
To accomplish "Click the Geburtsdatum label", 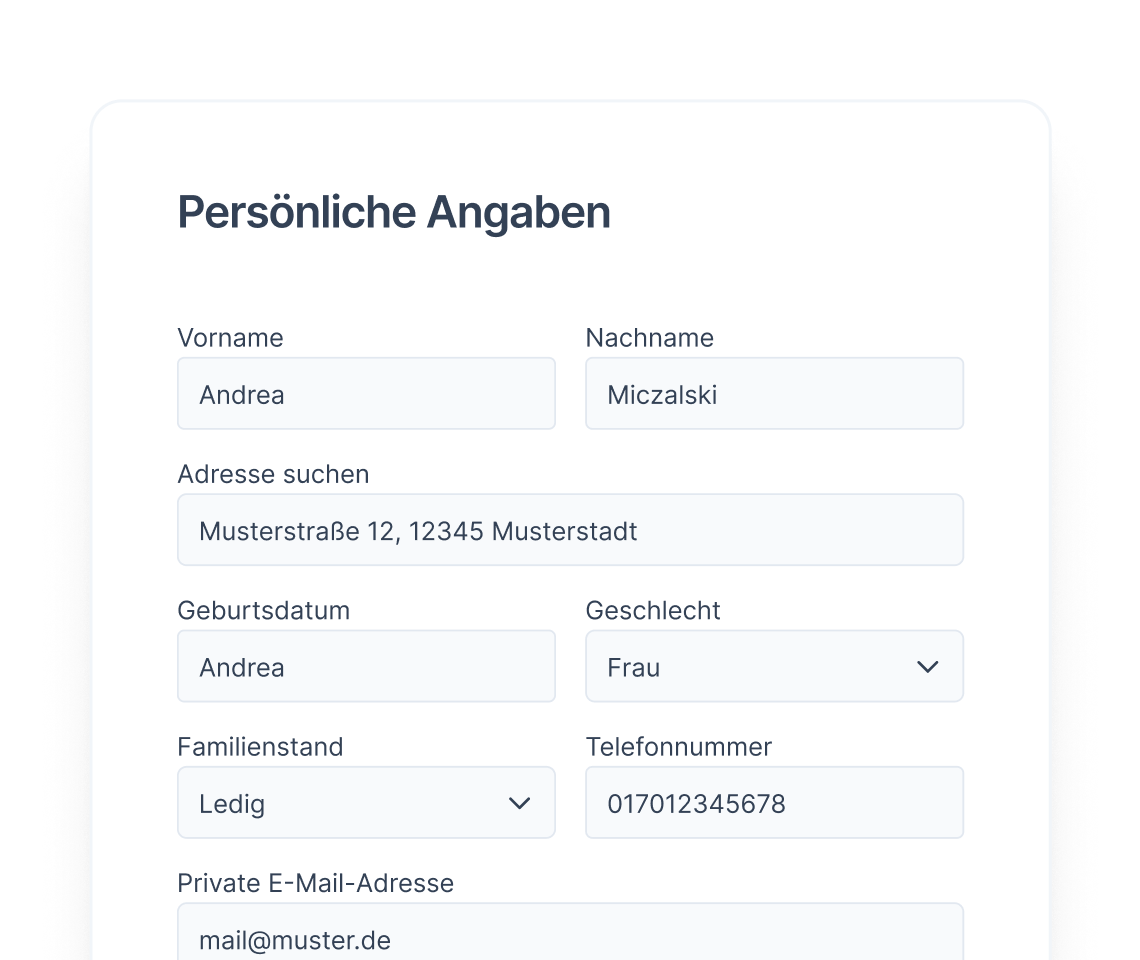I will [x=264, y=610].
